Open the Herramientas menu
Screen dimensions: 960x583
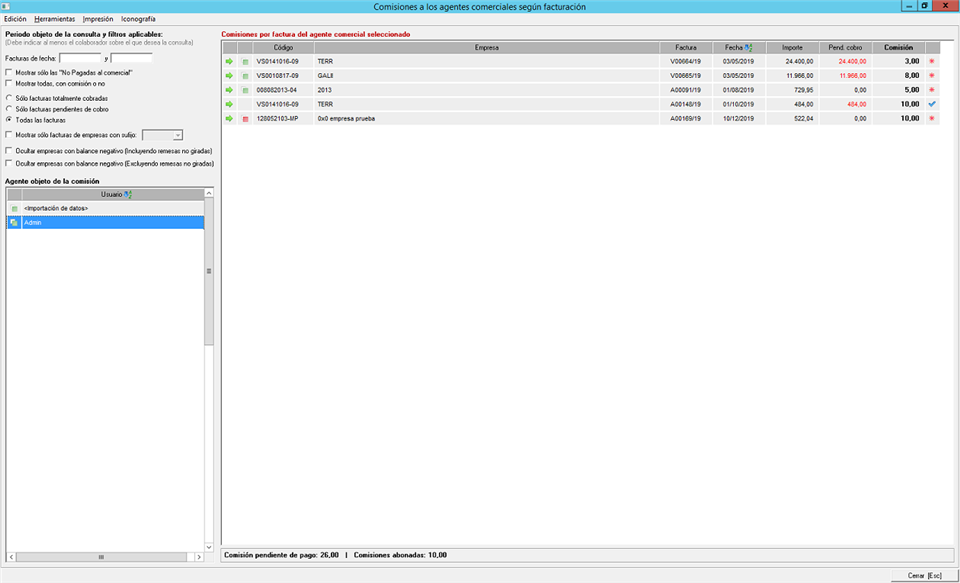(x=54, y=19)
